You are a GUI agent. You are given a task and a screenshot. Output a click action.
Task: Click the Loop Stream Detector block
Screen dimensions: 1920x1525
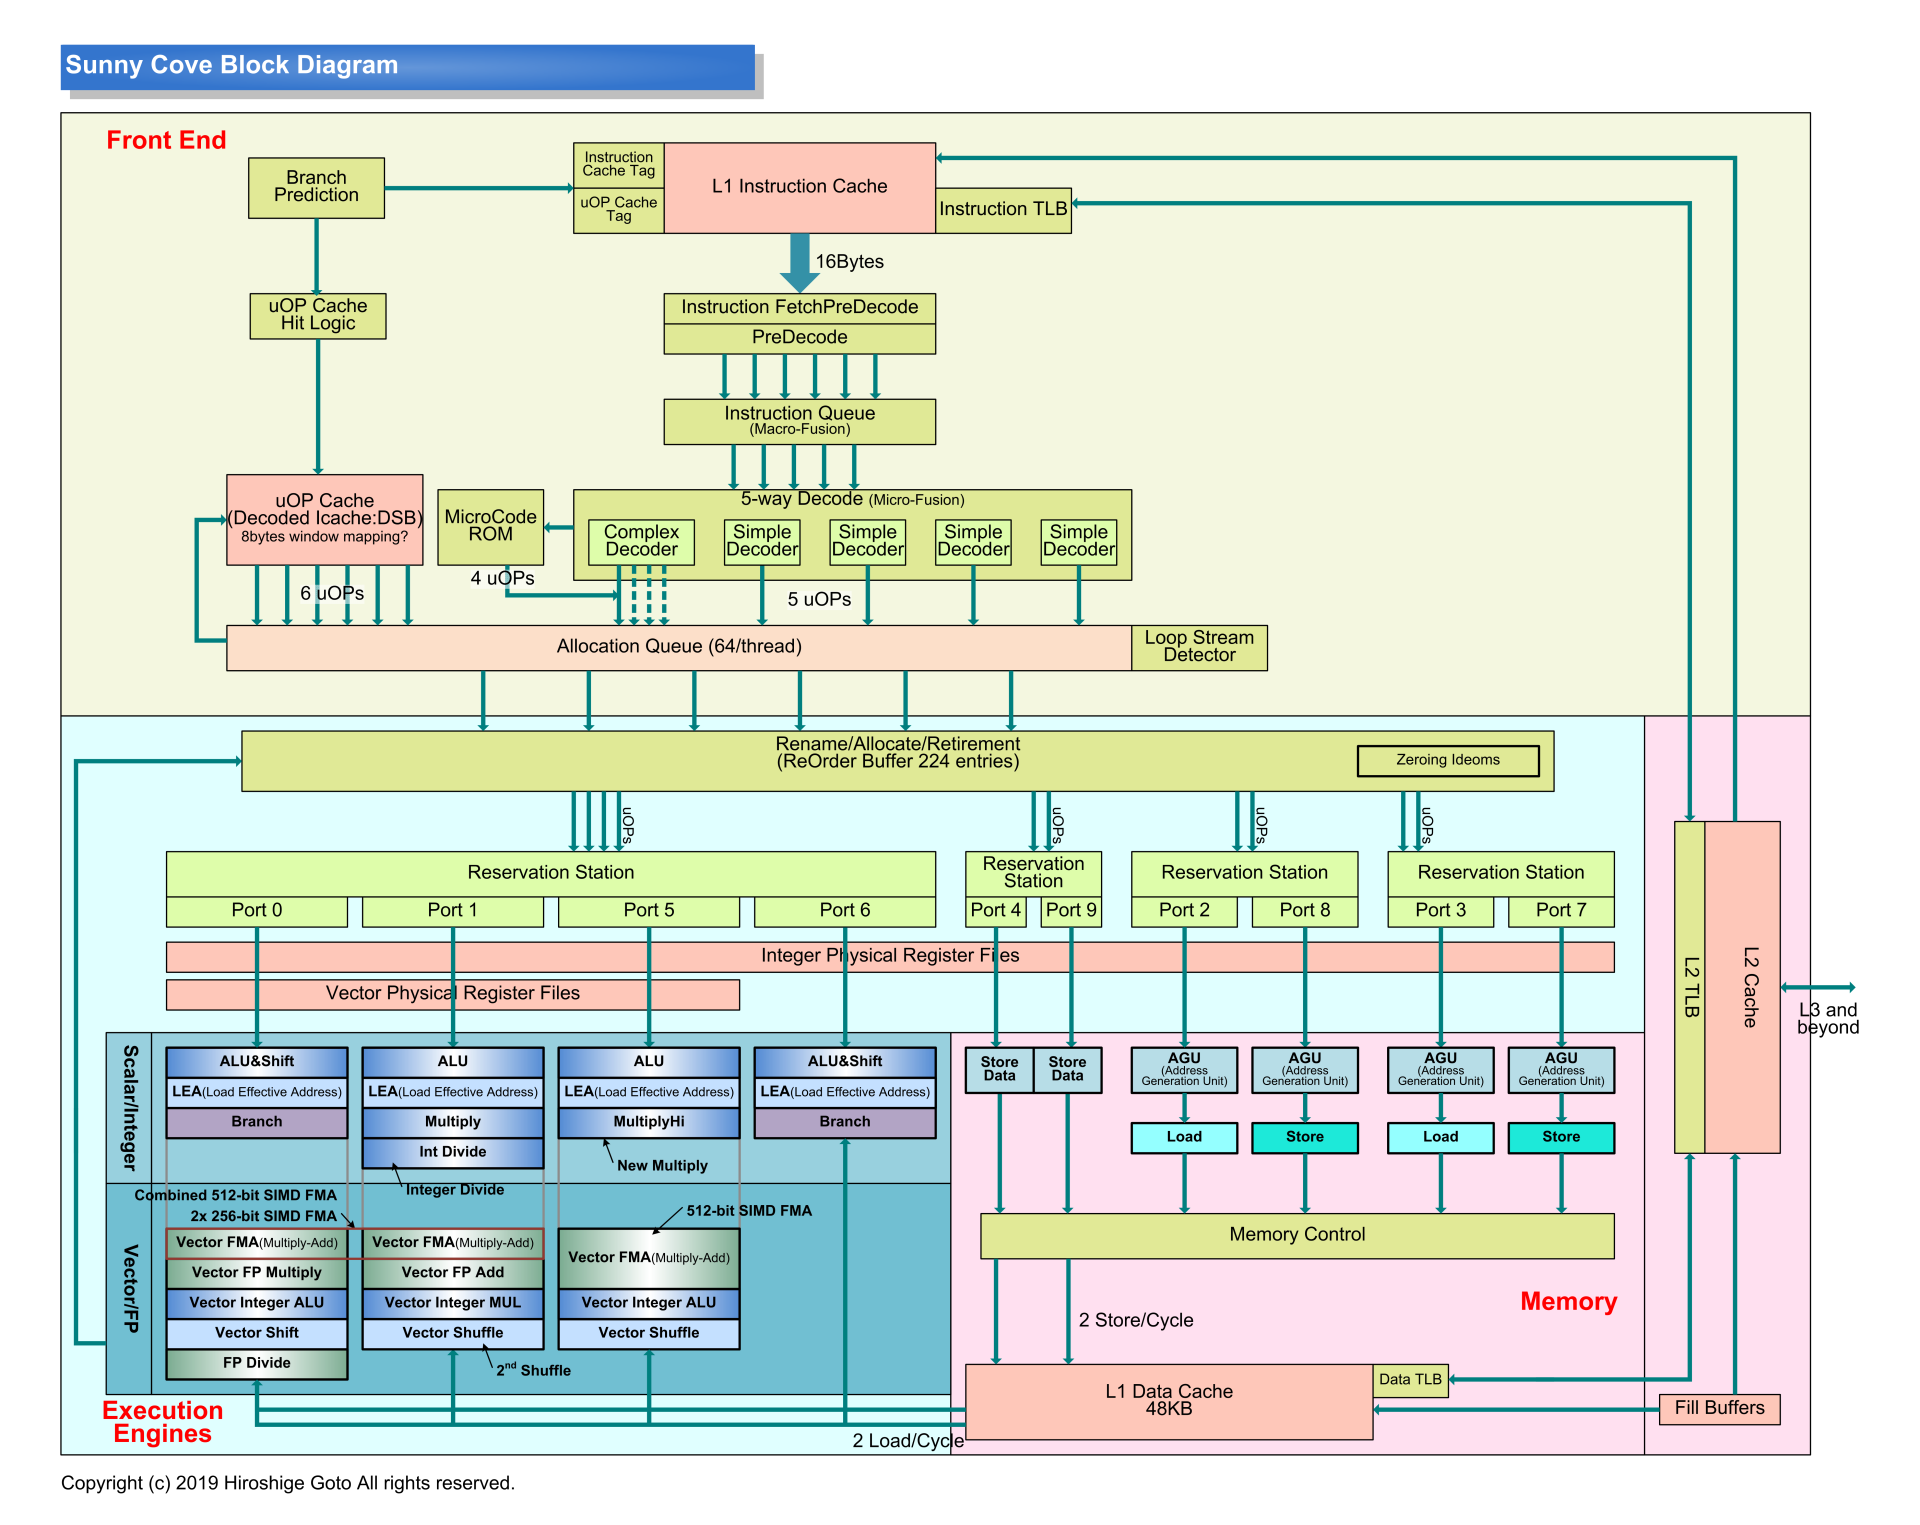pos(1198,647)
